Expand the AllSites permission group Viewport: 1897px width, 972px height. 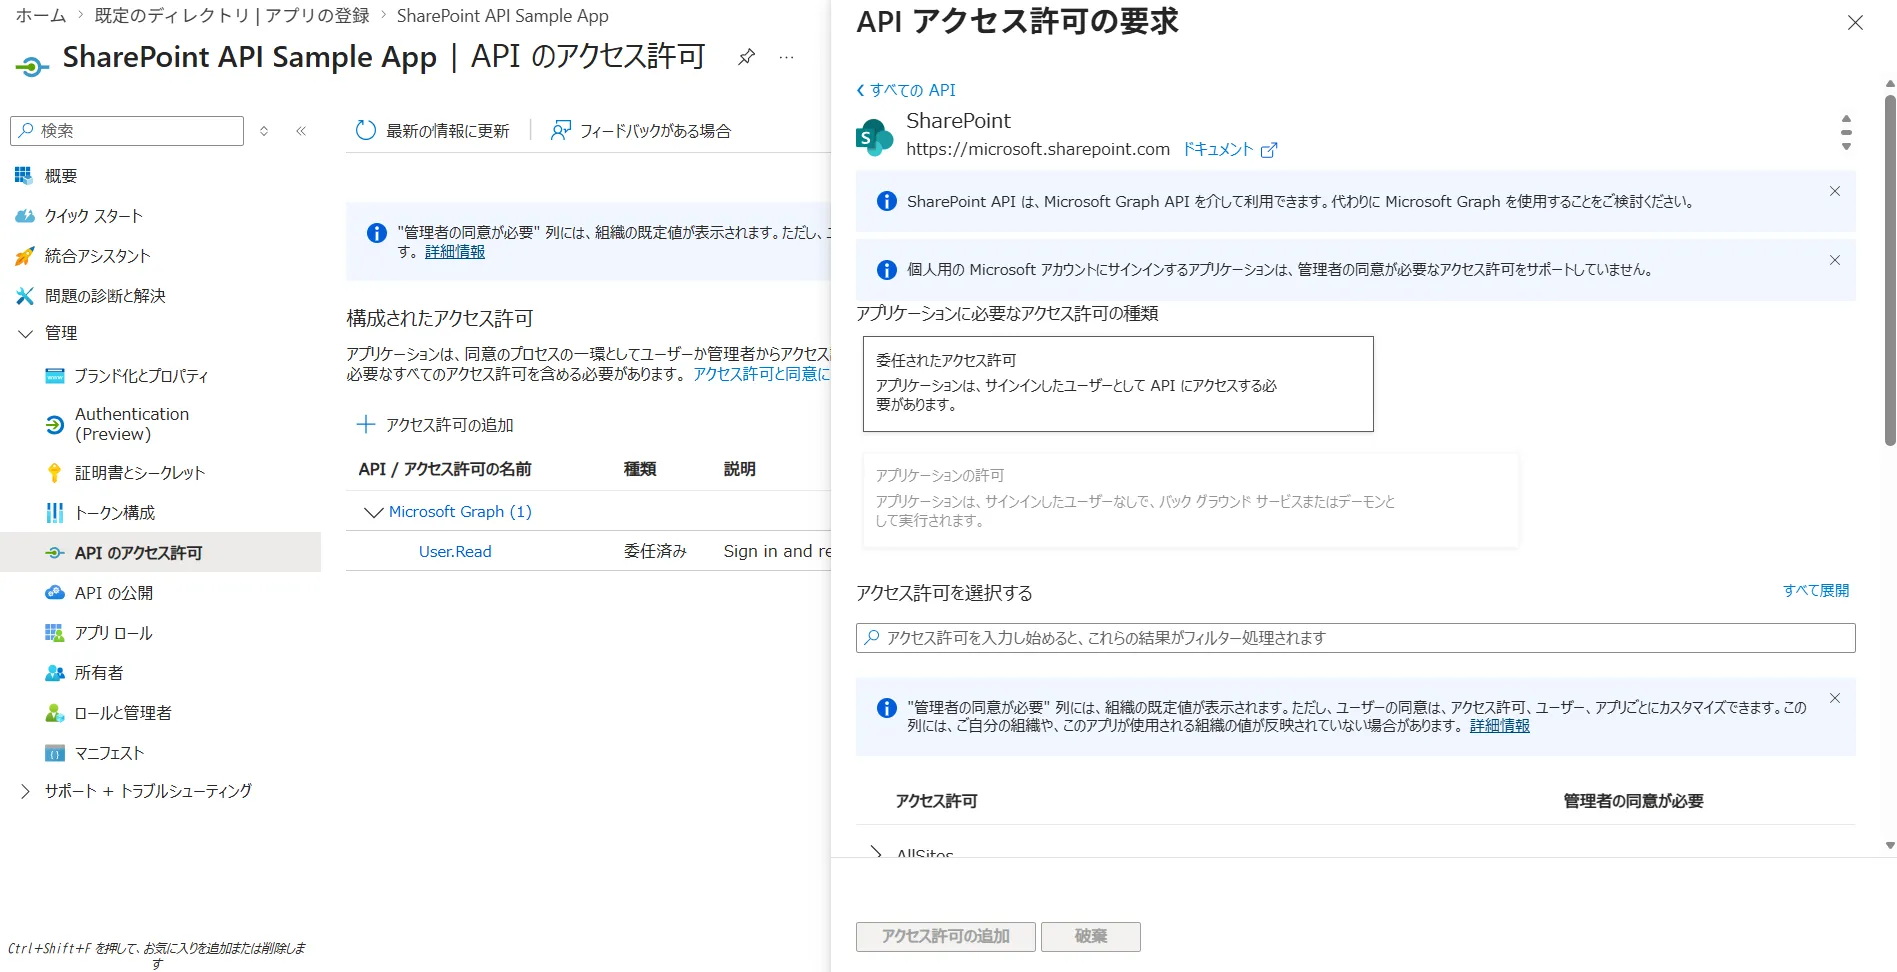coord(876,852)
